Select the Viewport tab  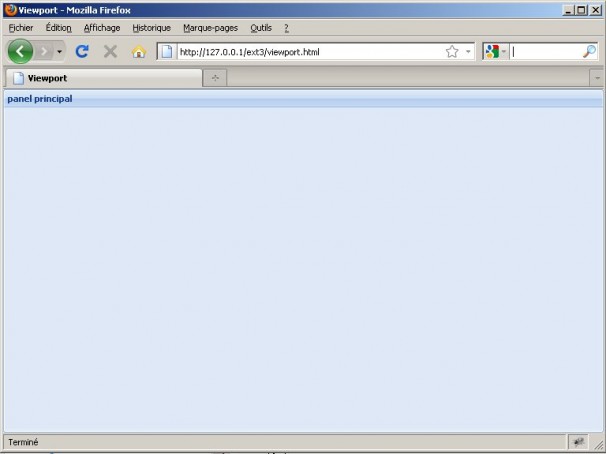(100, 78)
